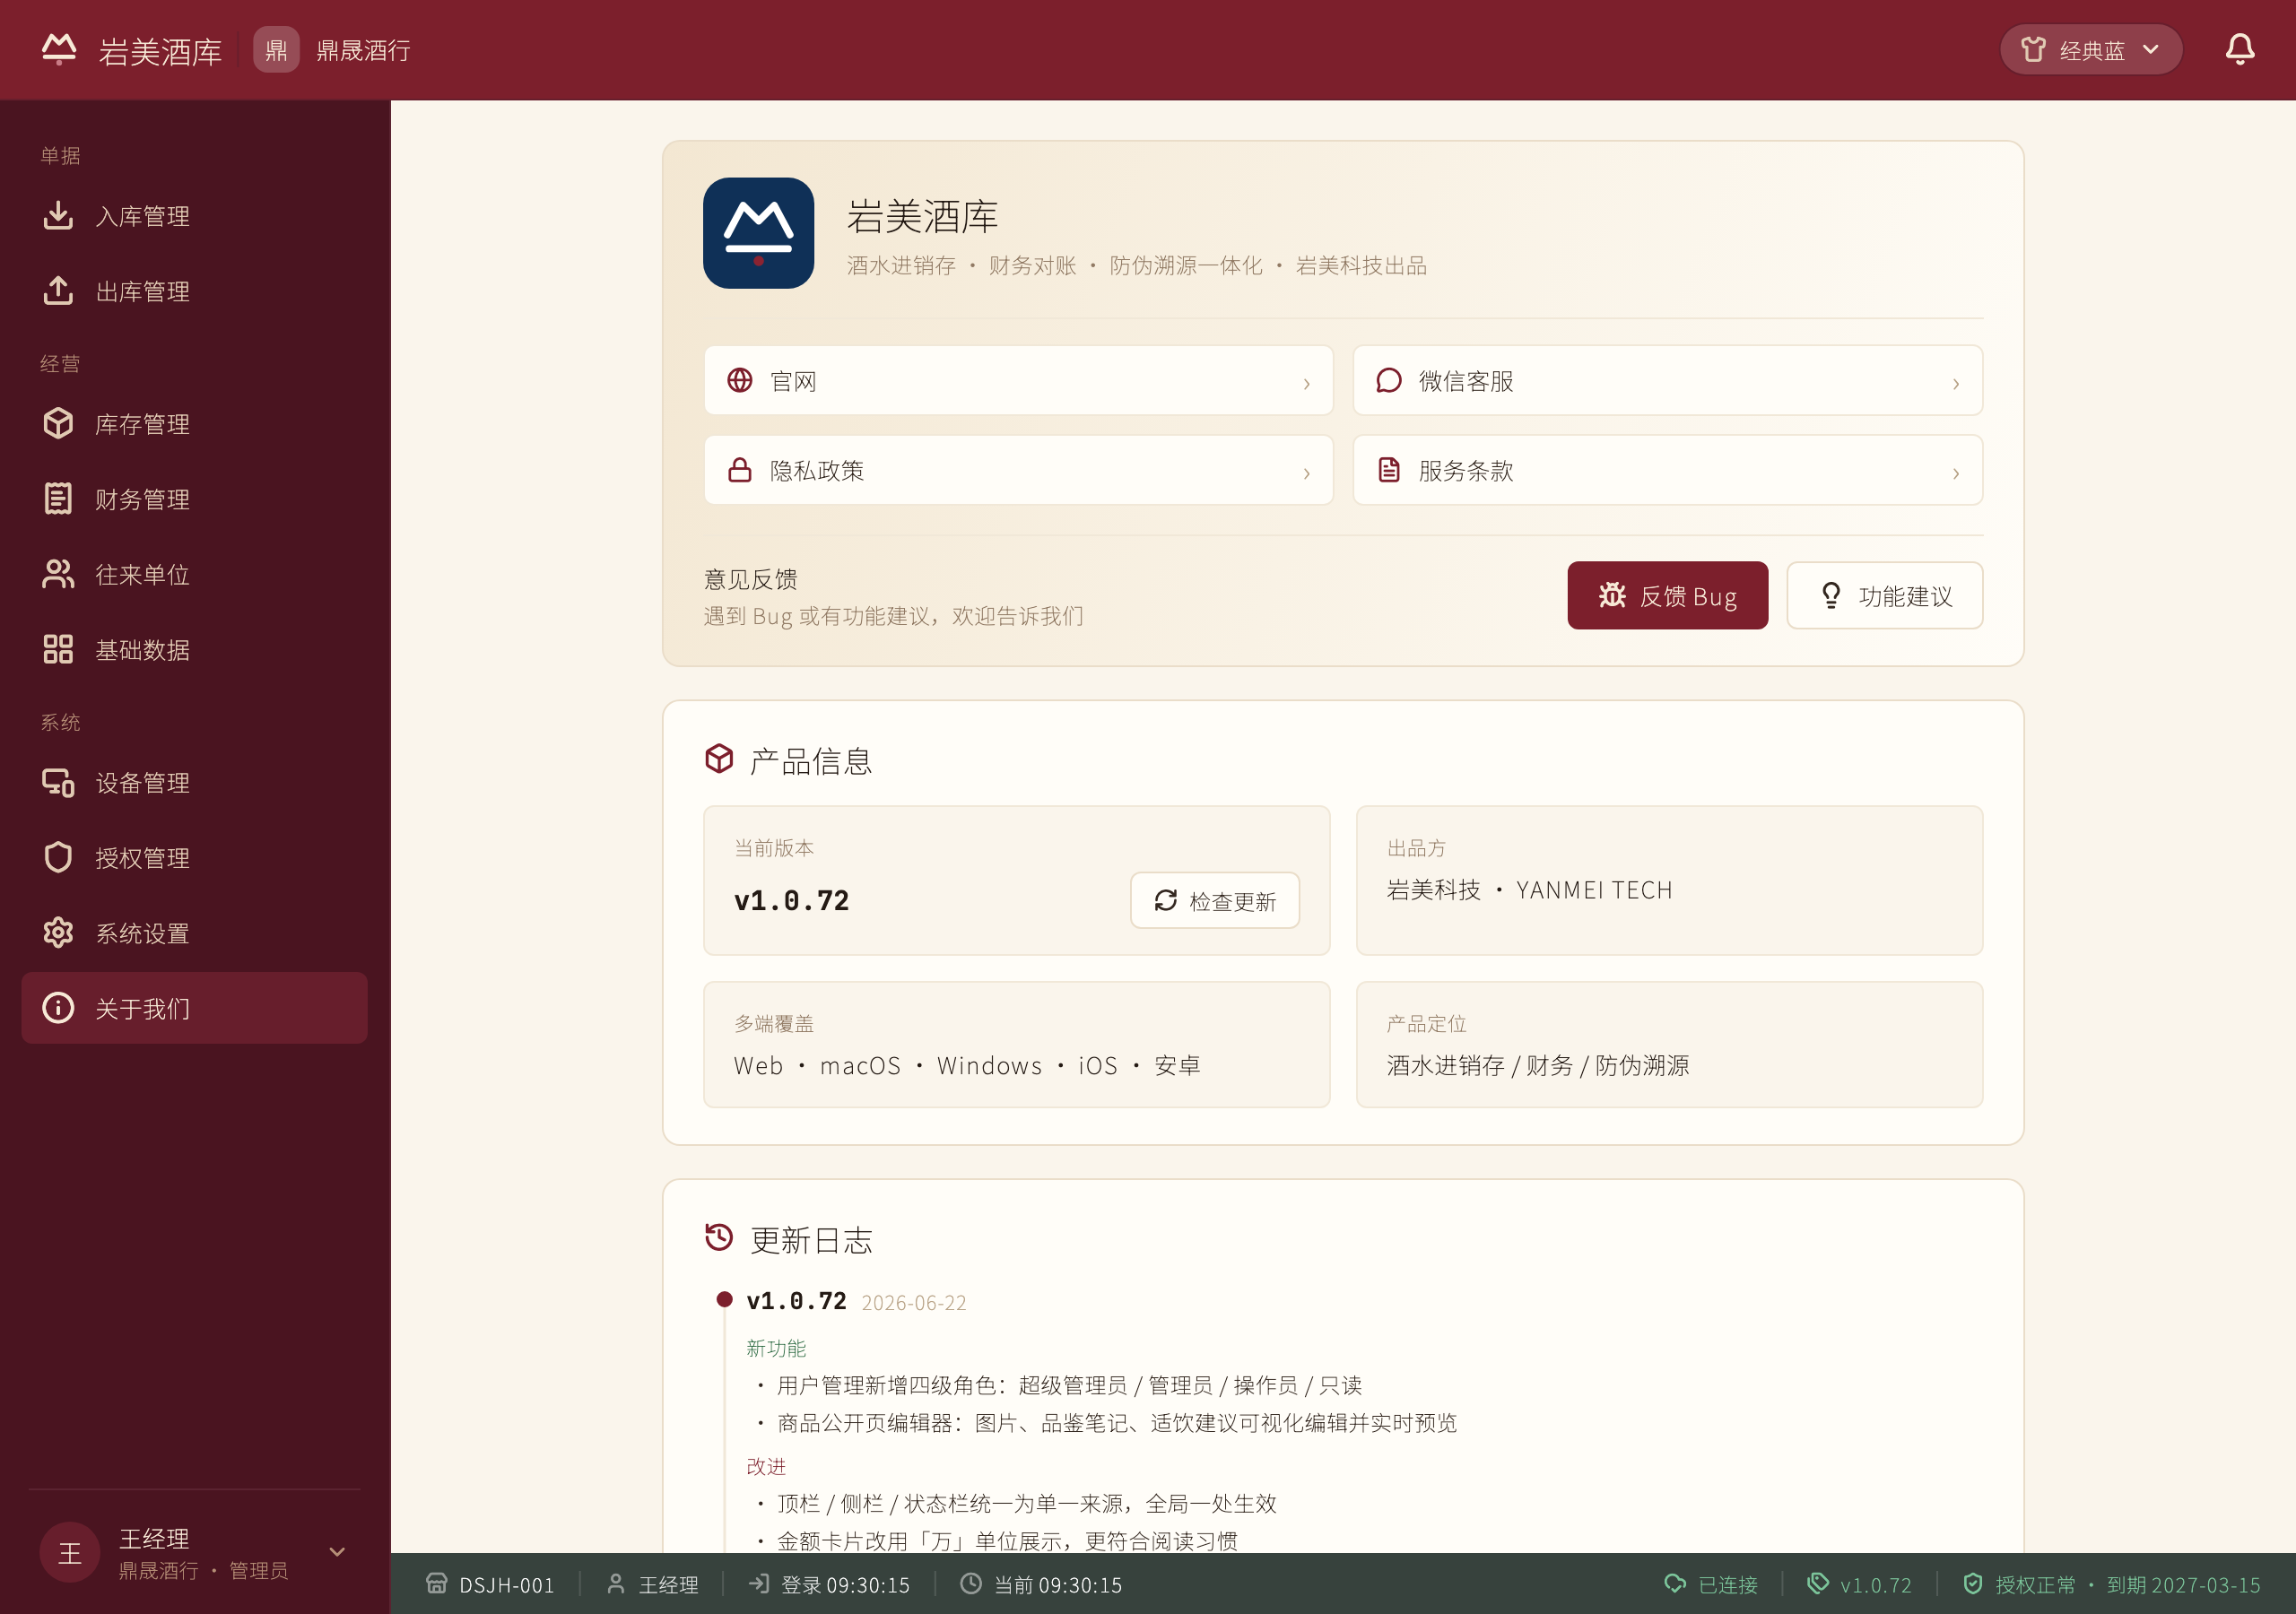Click the lock icon beside 隐私政策

click(x=740, y=470)
